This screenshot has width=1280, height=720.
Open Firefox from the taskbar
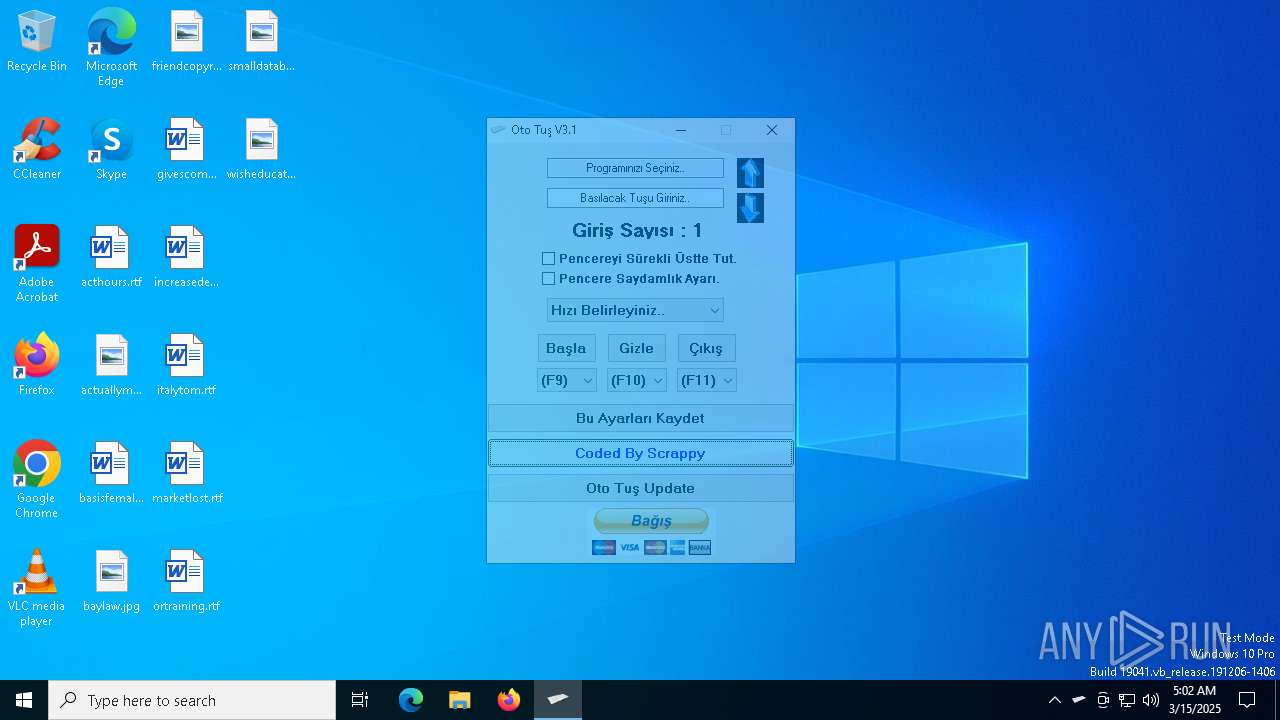coord(508,700)
